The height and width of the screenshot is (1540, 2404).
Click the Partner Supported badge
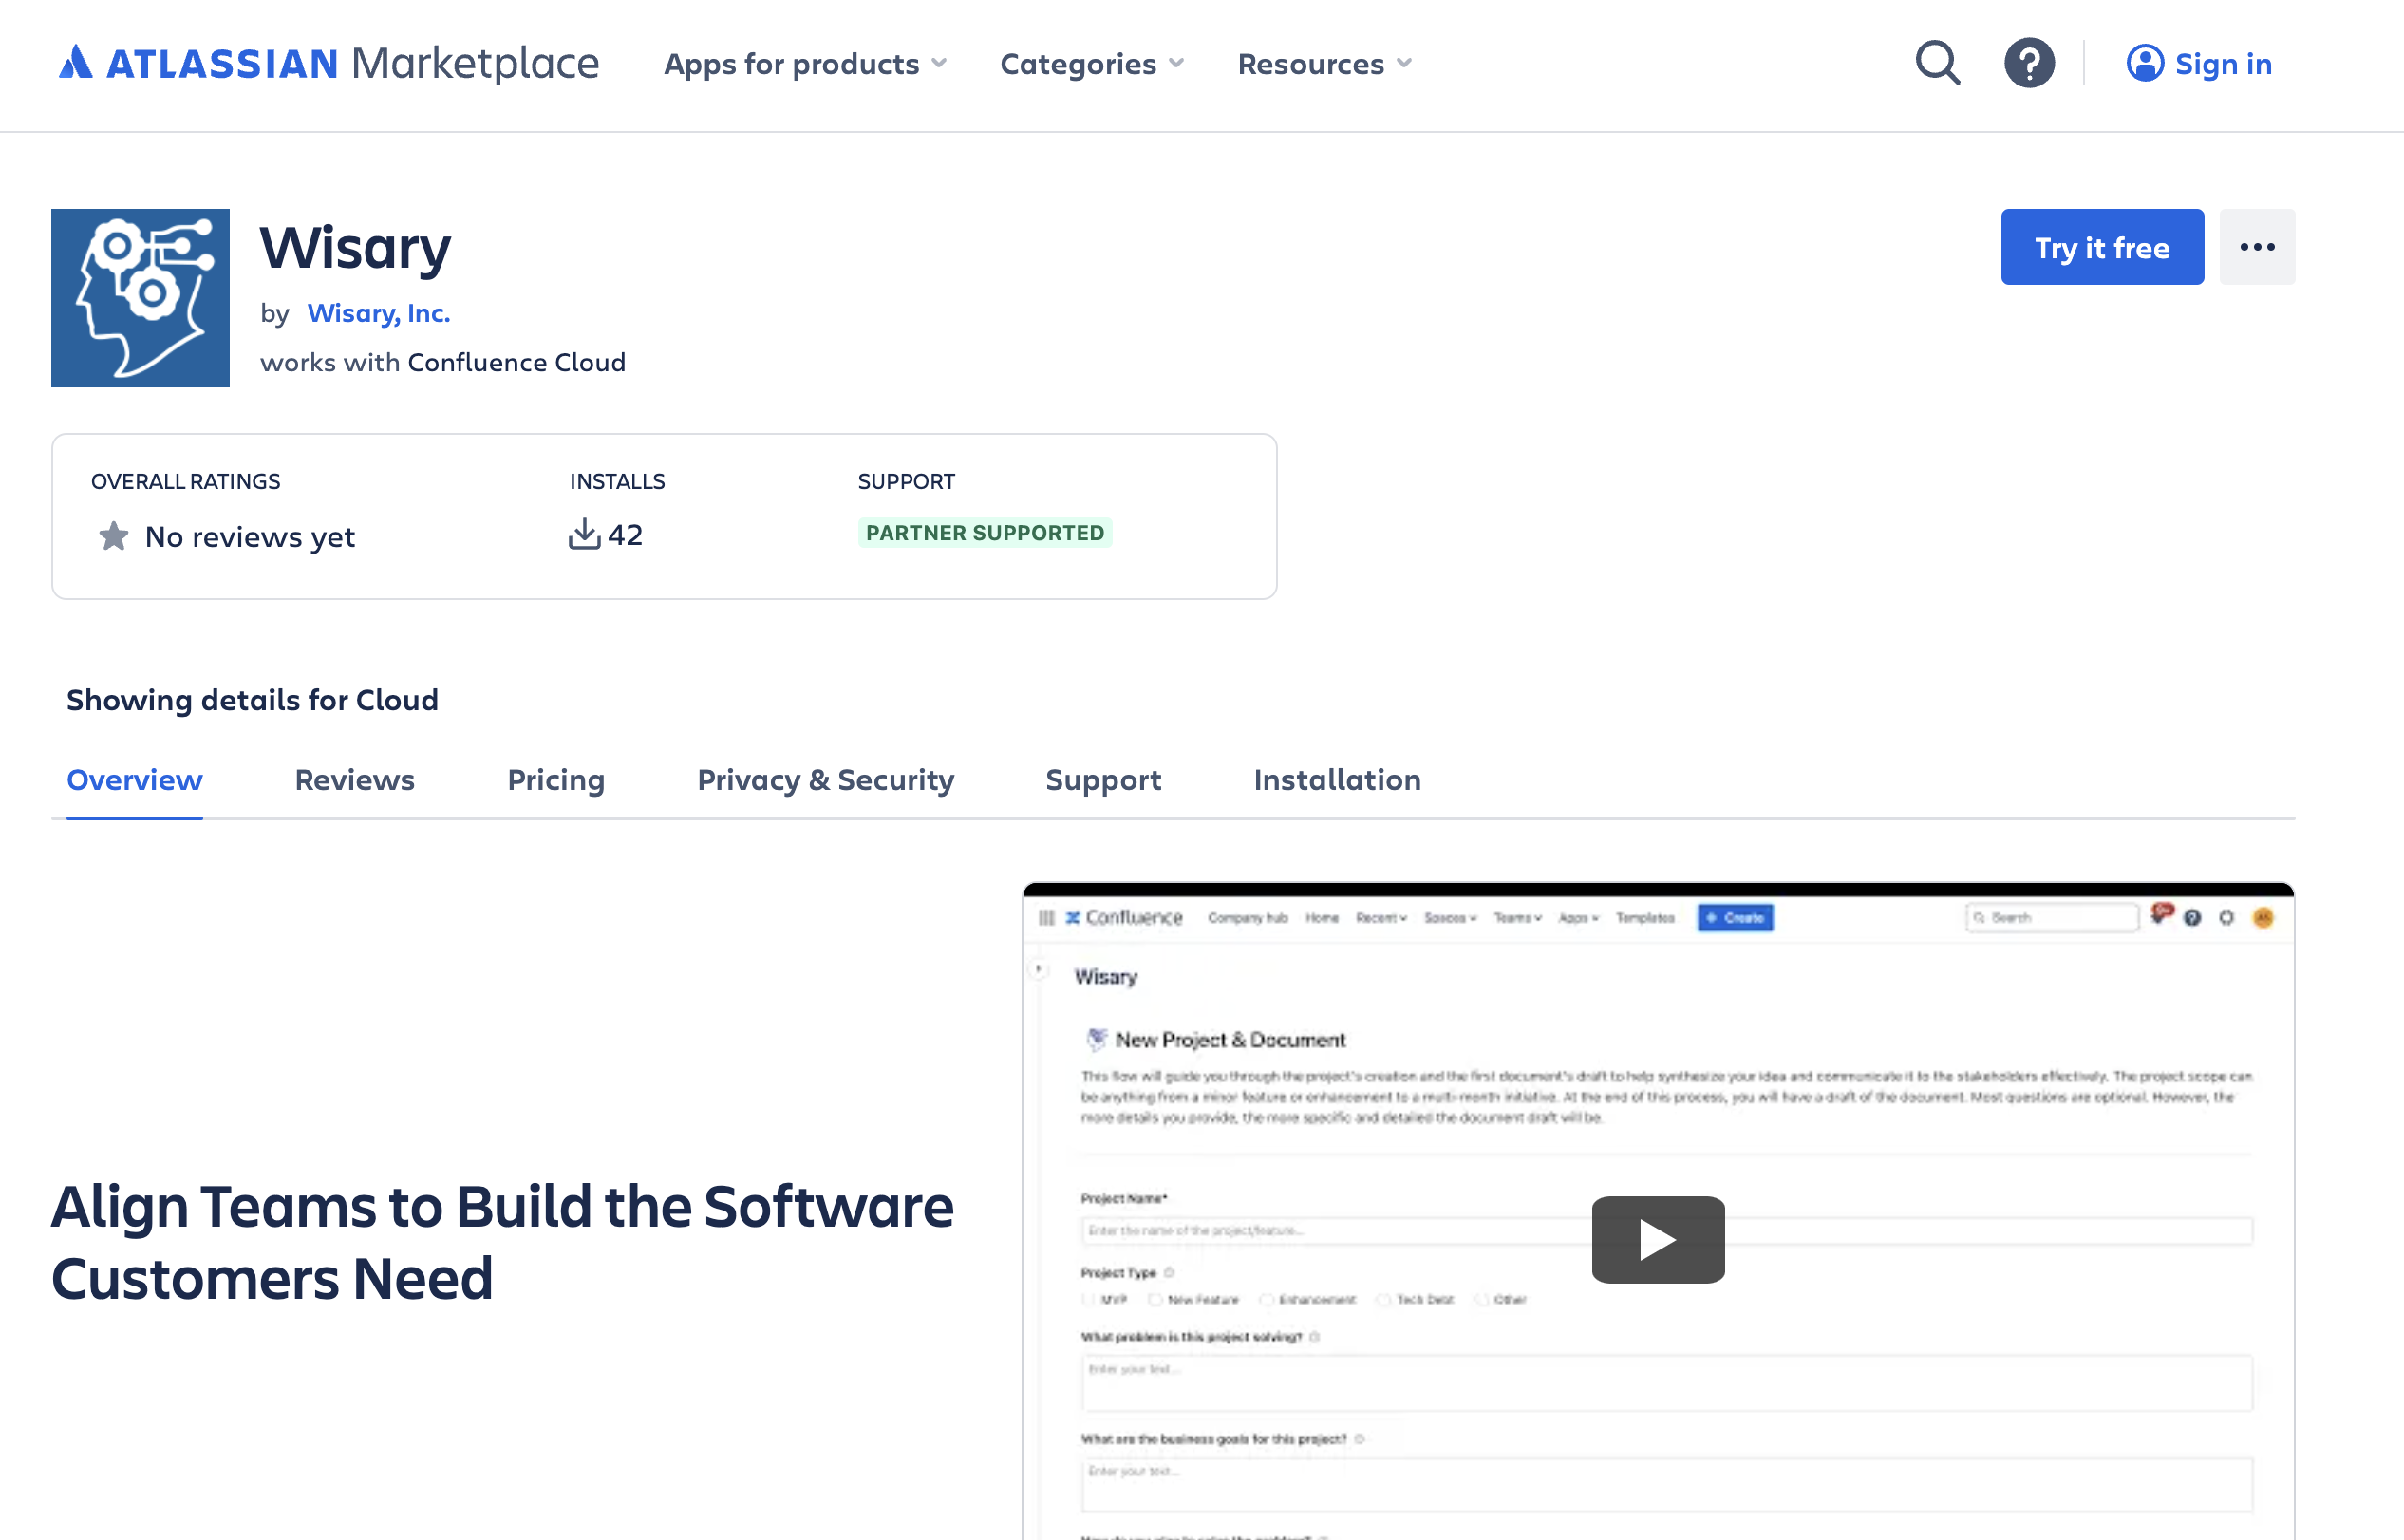click(x=984, y=532)
